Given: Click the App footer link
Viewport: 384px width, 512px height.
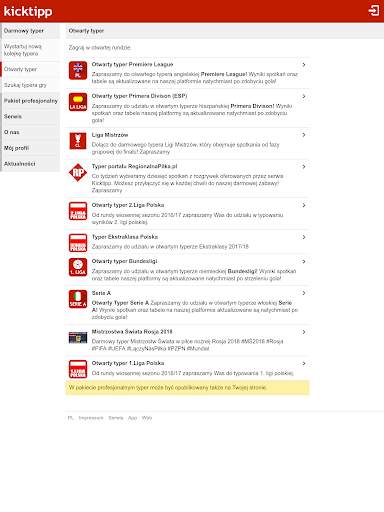Looking at the screenshot, I should click(132, 418).
